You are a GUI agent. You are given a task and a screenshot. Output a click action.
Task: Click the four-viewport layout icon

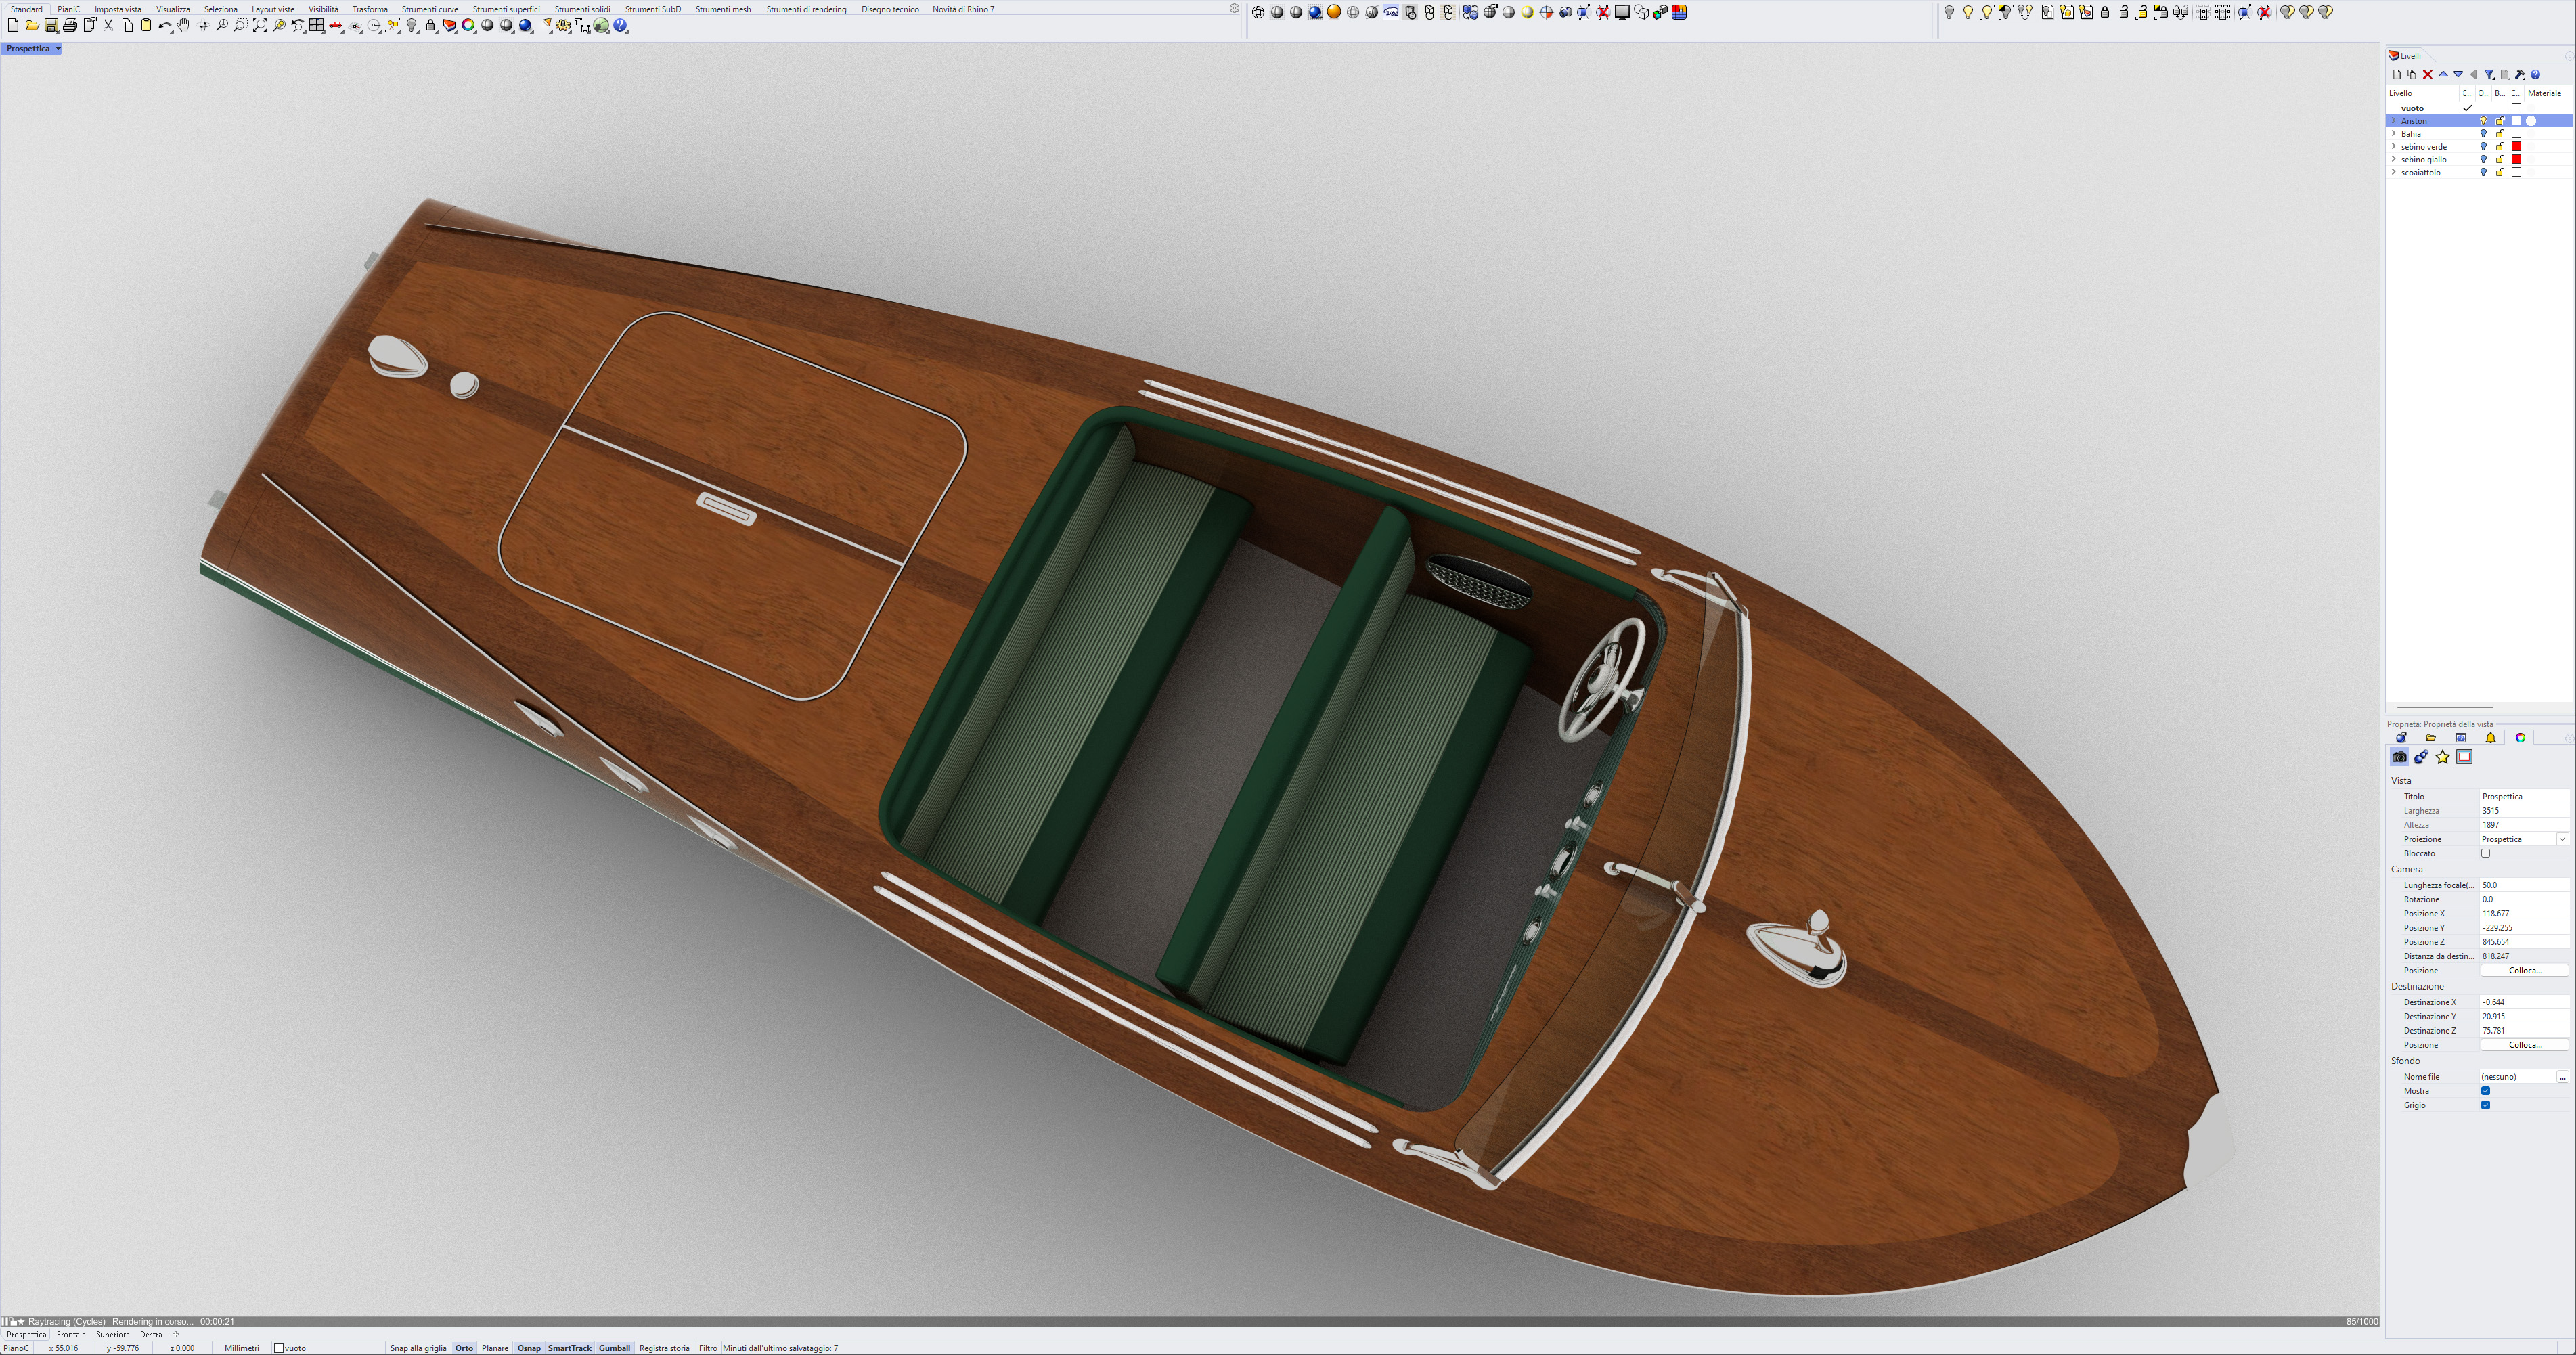[317, 26]
